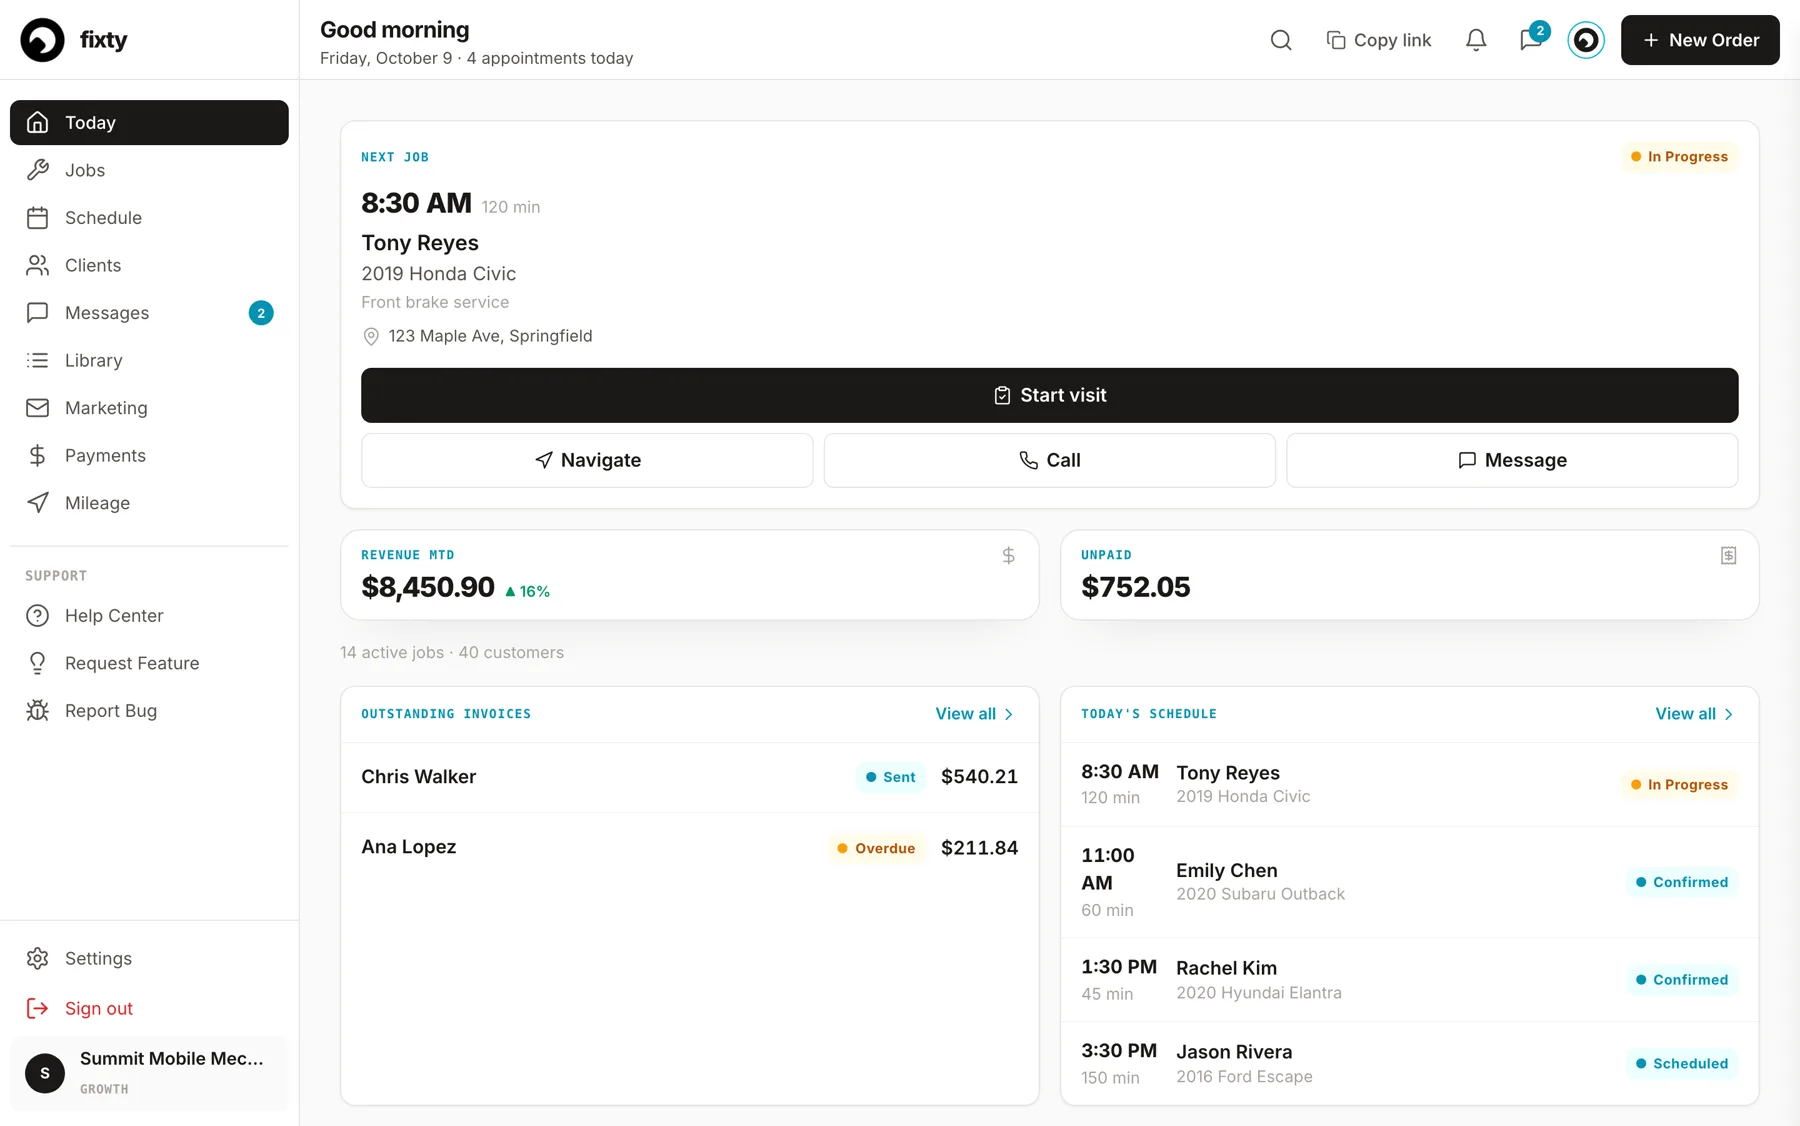
Task: Click the dollar icon in Revenue MTD card
Action: [x=1009, y=556]
